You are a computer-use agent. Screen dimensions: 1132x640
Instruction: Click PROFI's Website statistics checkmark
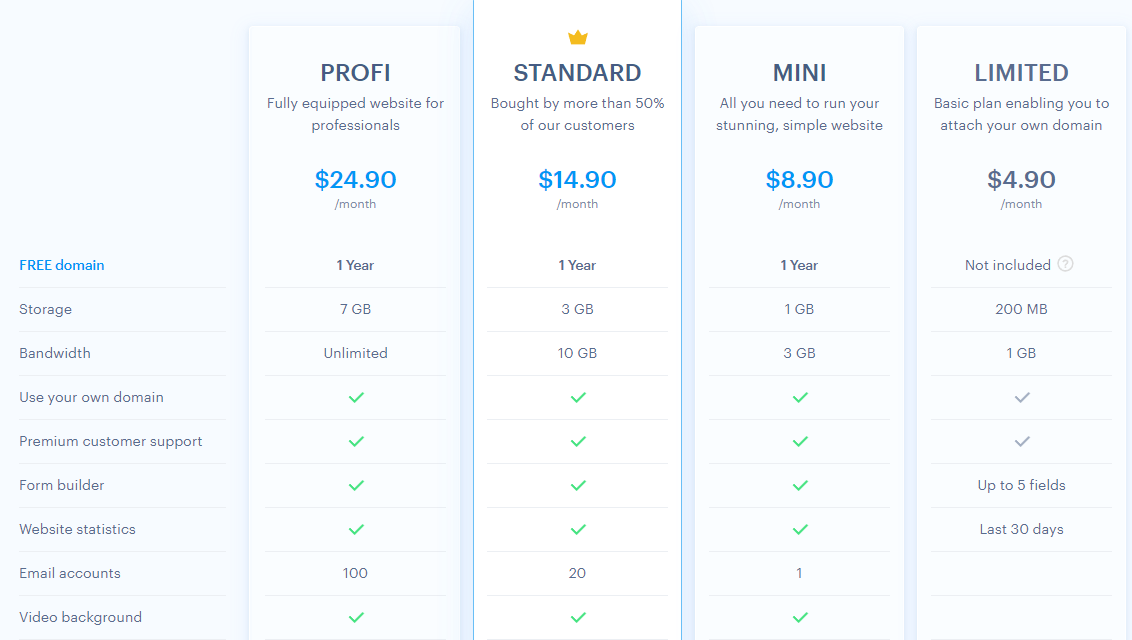356,530
